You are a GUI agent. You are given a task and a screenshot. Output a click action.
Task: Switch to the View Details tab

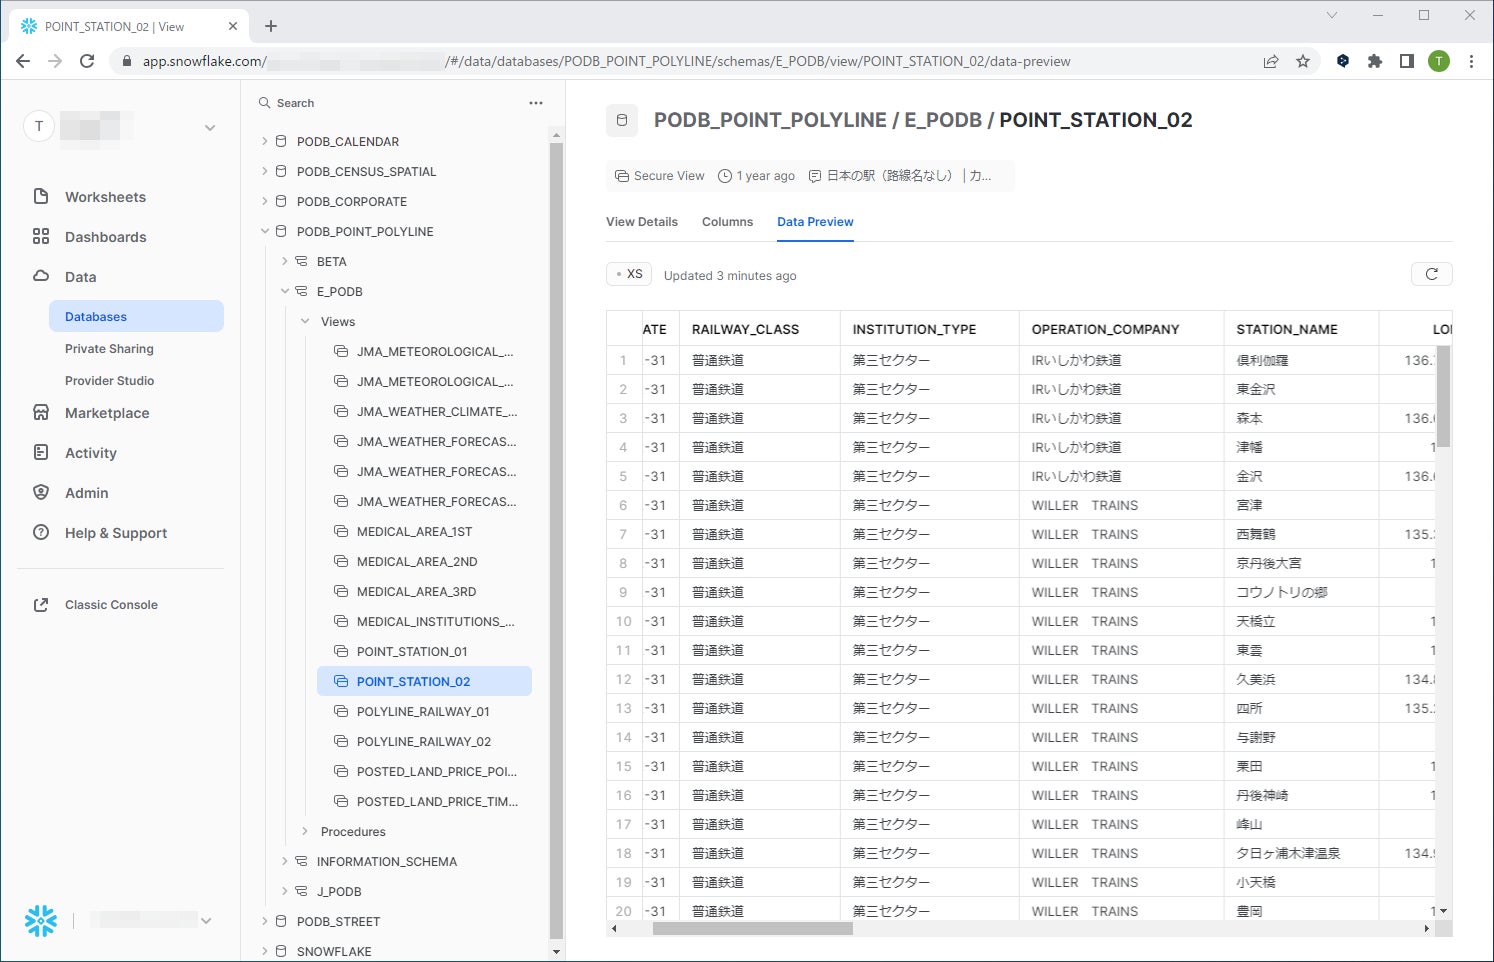[642, 222]
